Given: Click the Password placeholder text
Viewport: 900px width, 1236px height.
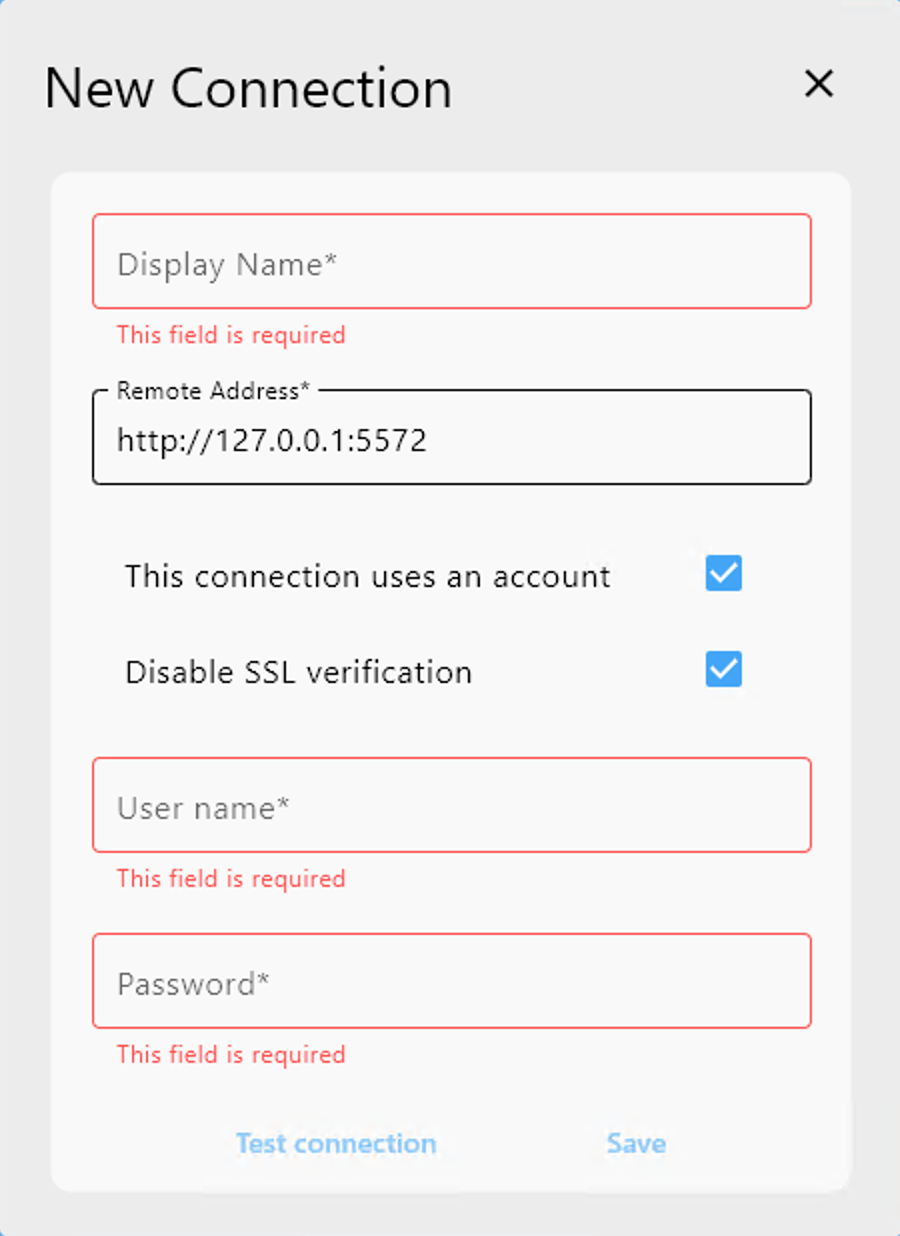Looking at the screenshot, I should coord(193,983).
